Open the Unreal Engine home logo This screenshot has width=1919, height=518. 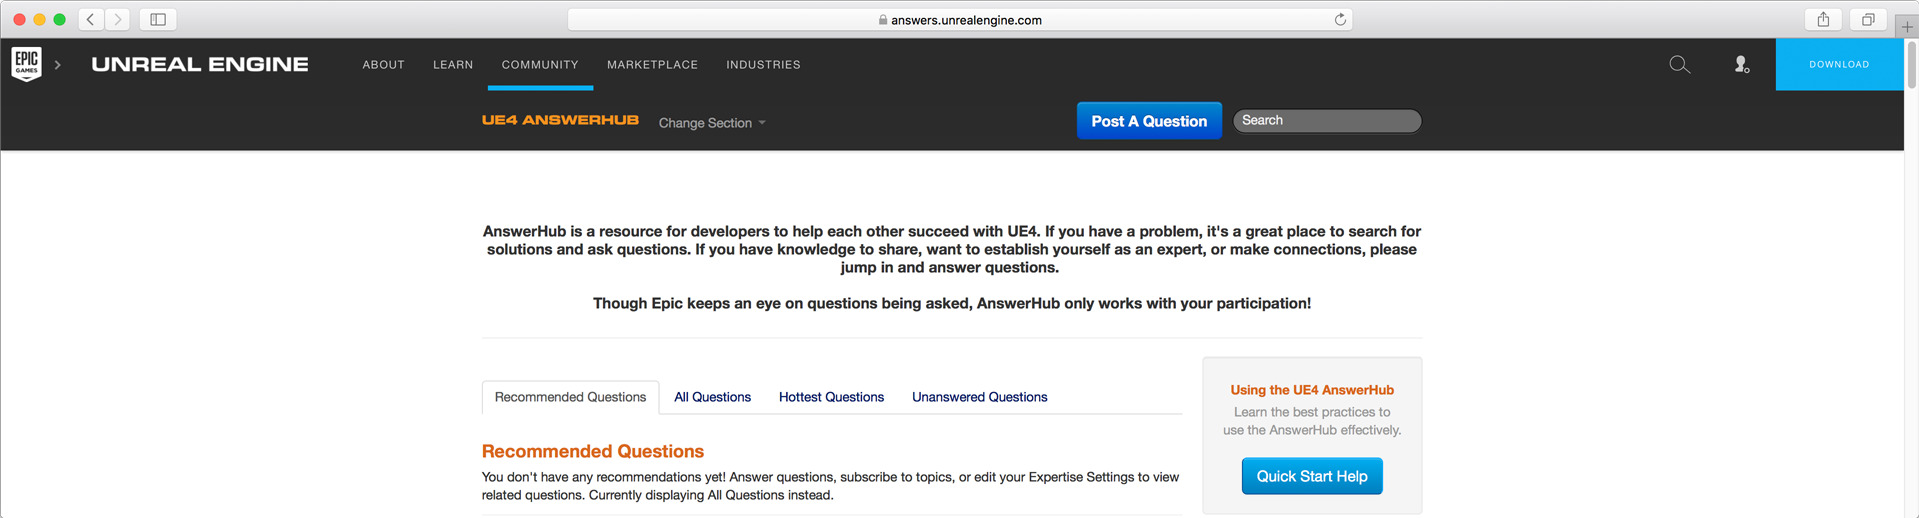pos(200,64)
